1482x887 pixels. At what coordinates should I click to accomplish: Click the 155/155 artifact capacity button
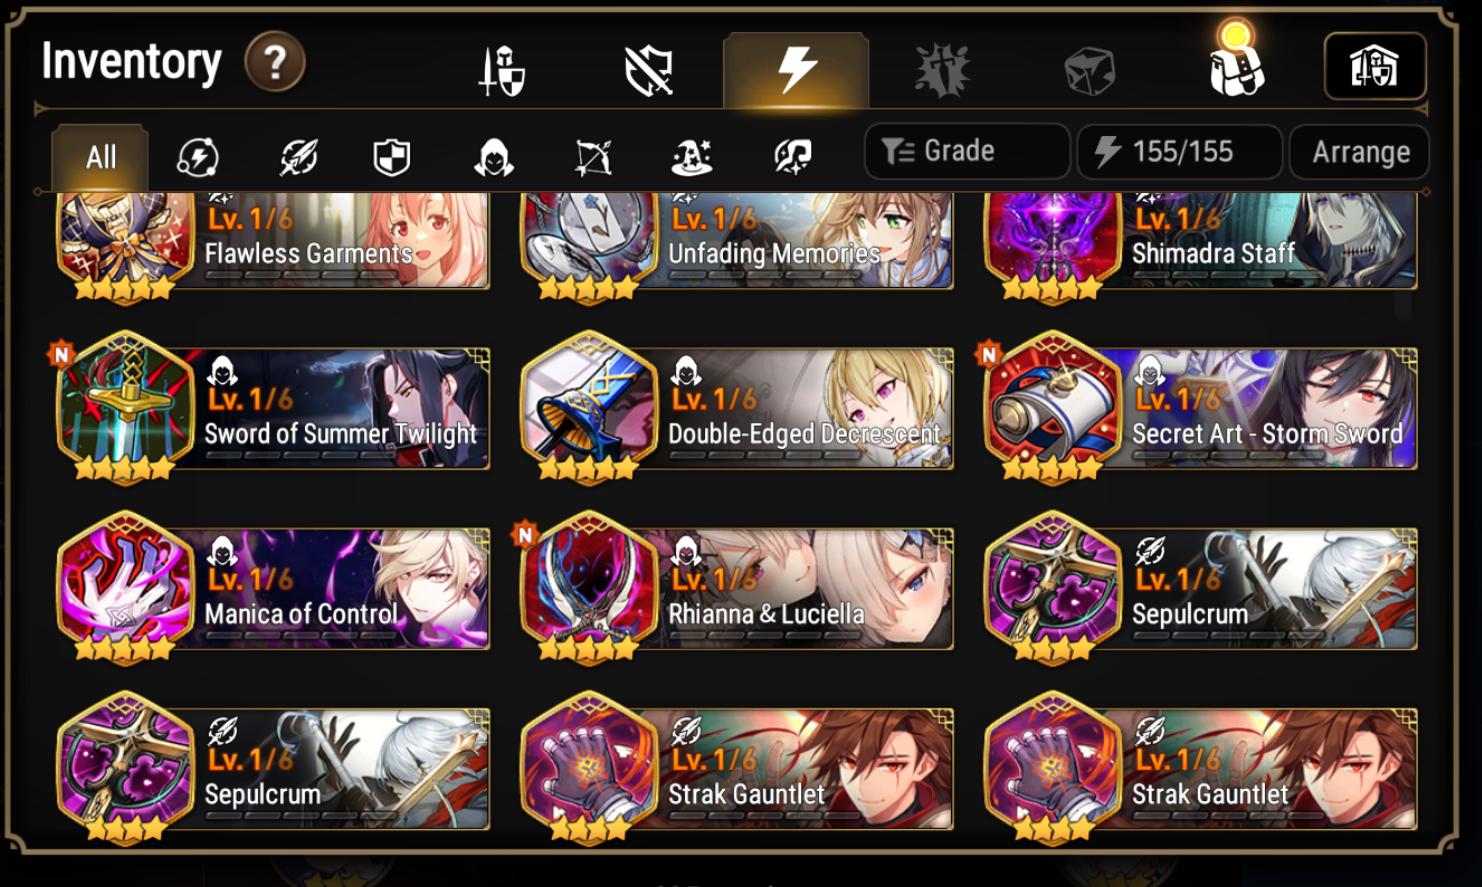pos(1180,152)
